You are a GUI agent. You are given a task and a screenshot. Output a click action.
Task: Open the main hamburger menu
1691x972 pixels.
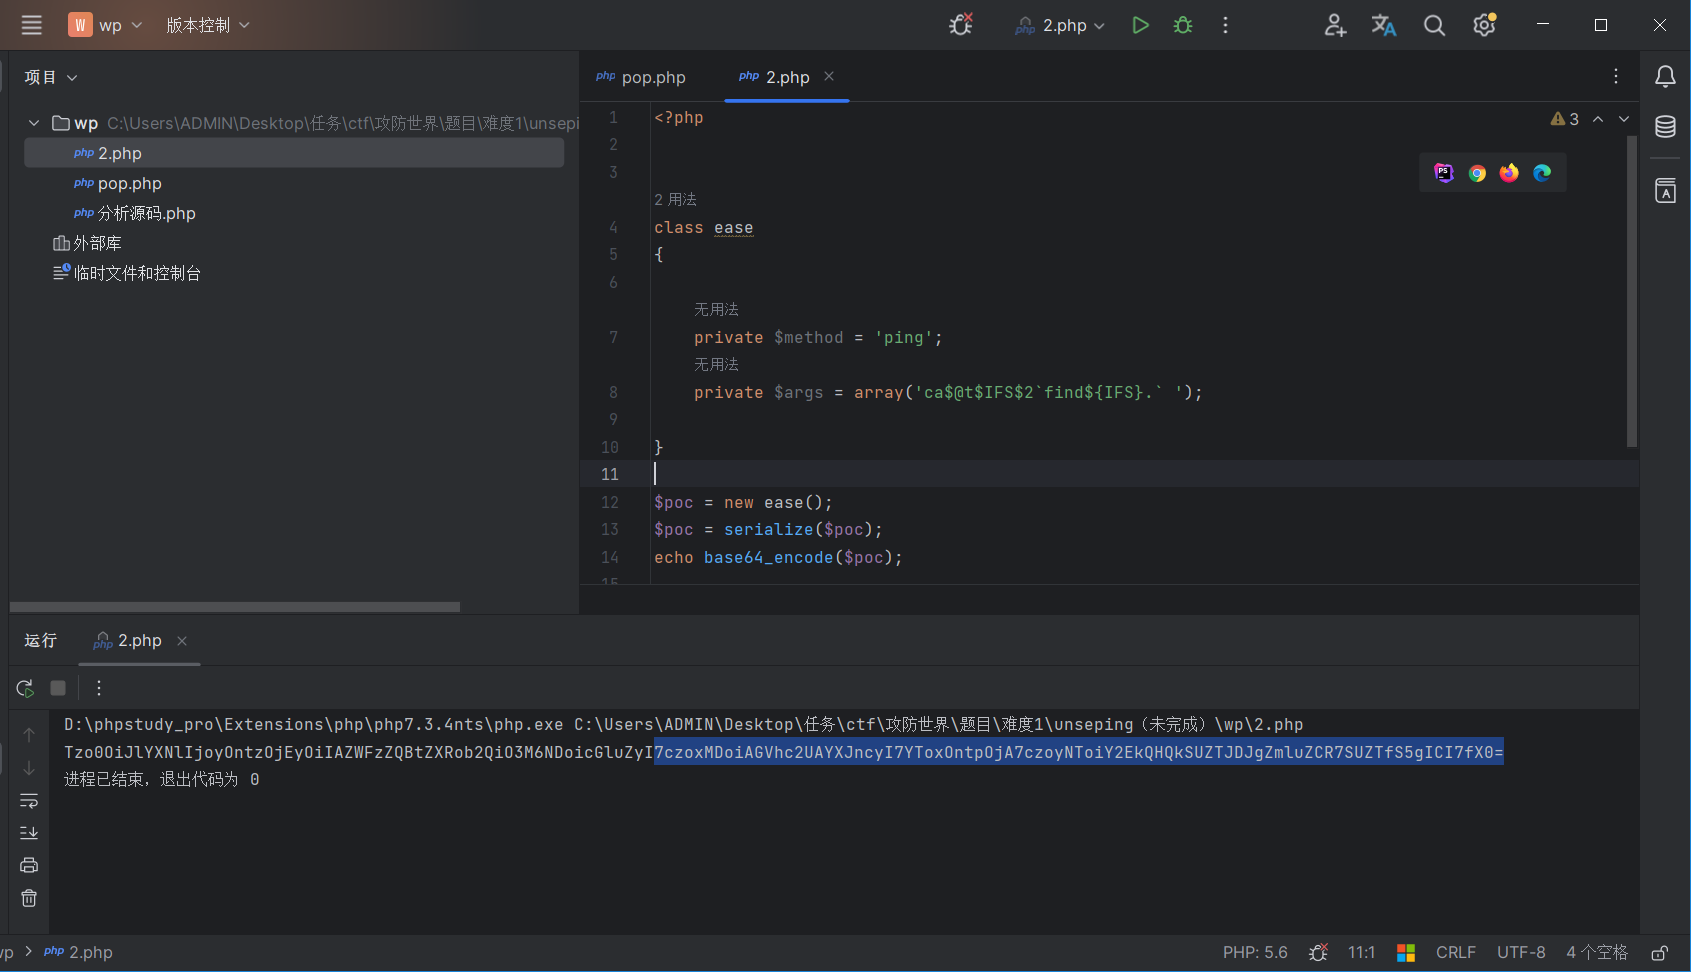point(32,25)
